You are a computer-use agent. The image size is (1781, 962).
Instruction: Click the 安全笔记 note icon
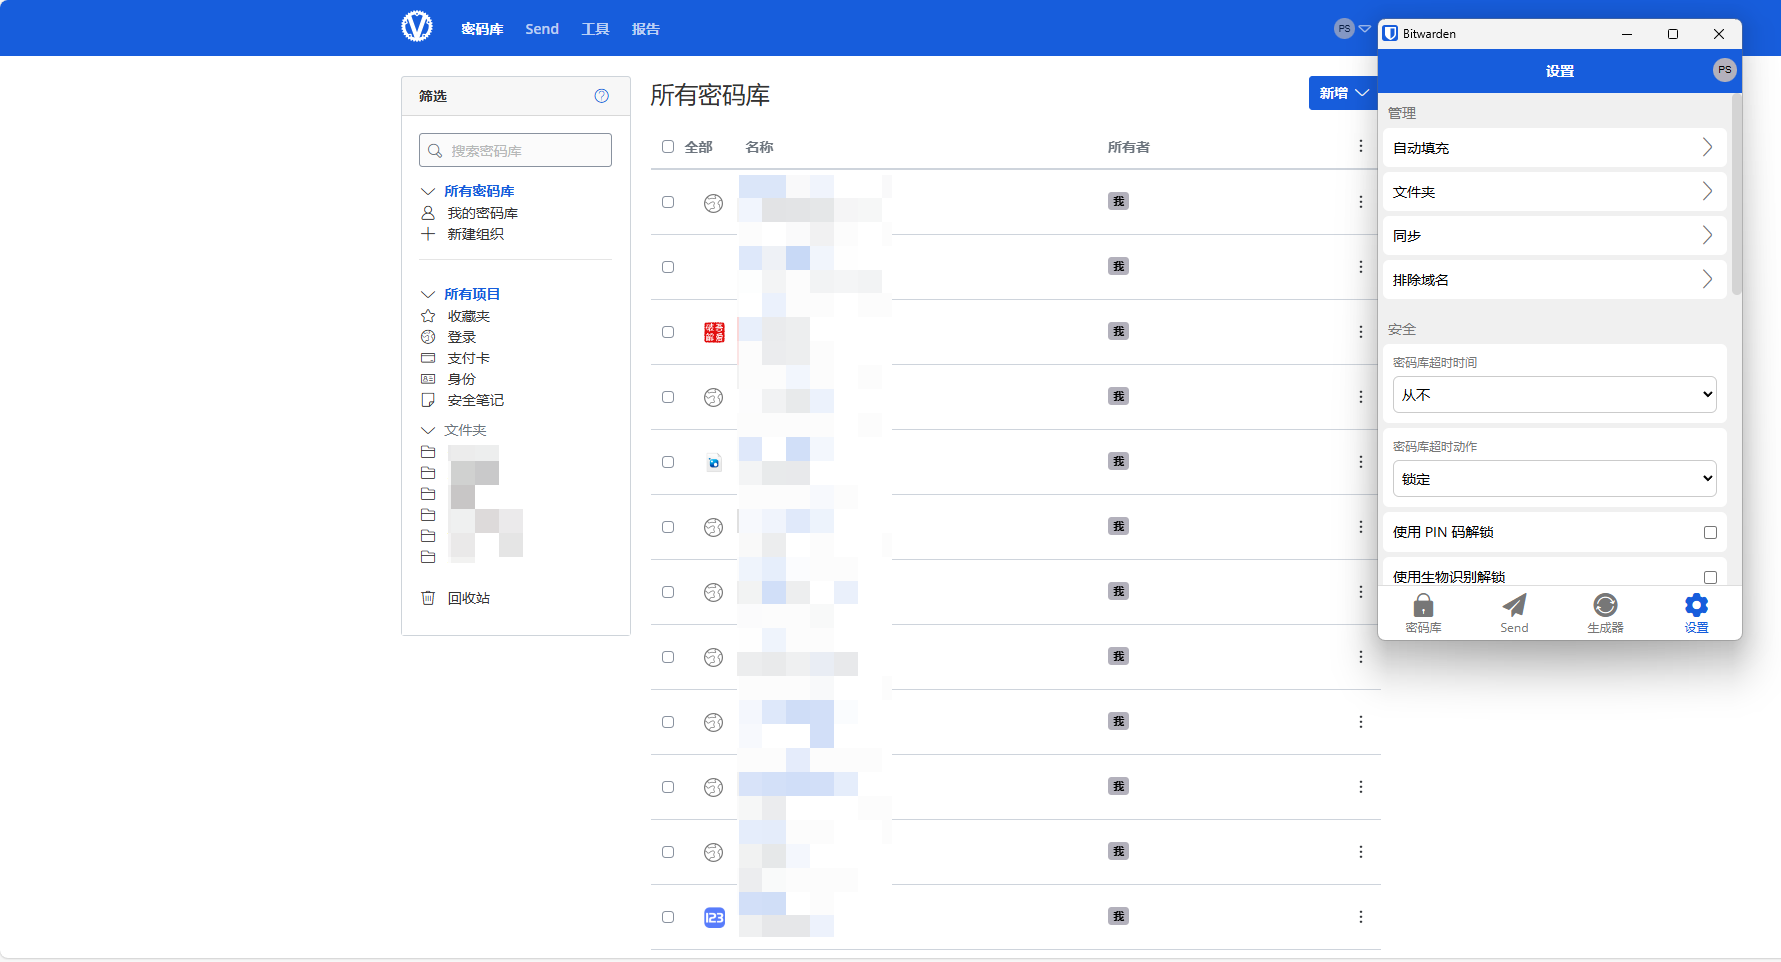(x=428, y=400)
